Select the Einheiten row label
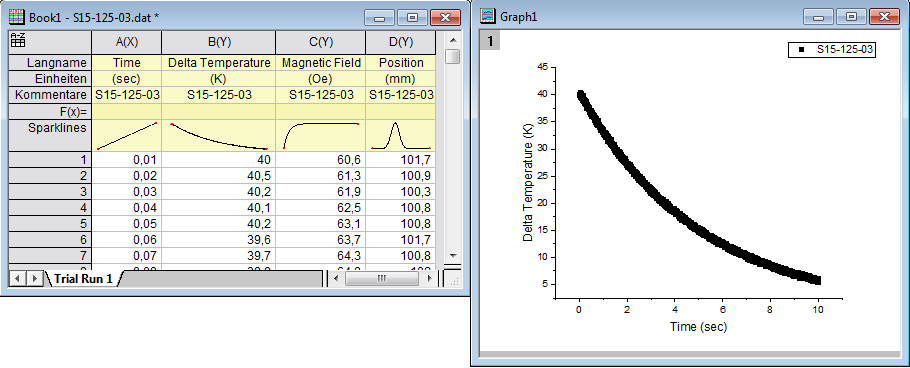 pos(50,79)
